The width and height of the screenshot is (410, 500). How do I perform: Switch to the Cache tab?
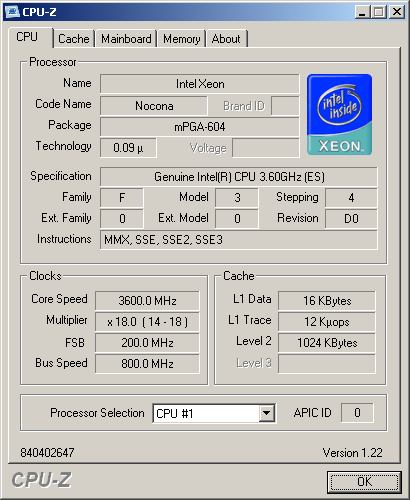click(x=74, y=39)
